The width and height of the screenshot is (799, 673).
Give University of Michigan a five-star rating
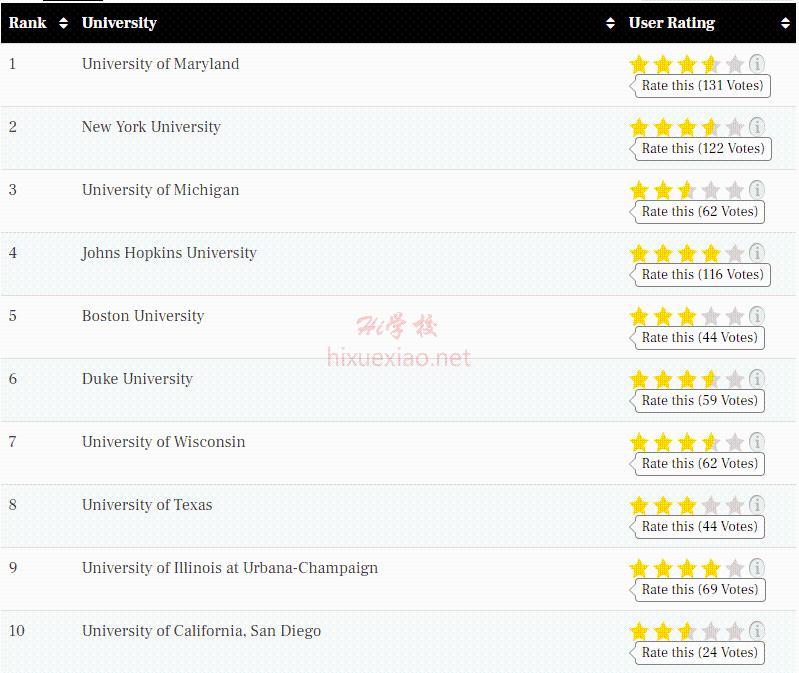point(734,190)
